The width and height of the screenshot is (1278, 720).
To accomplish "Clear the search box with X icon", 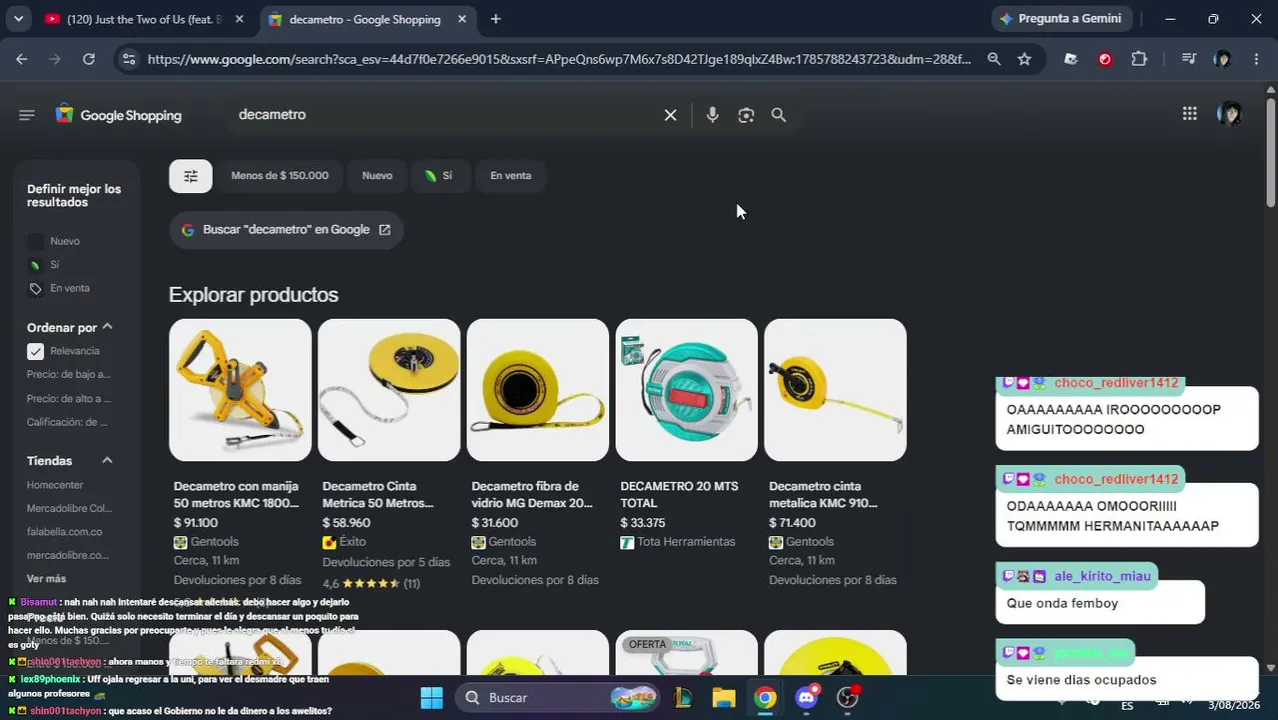I will tap(671, 115).
